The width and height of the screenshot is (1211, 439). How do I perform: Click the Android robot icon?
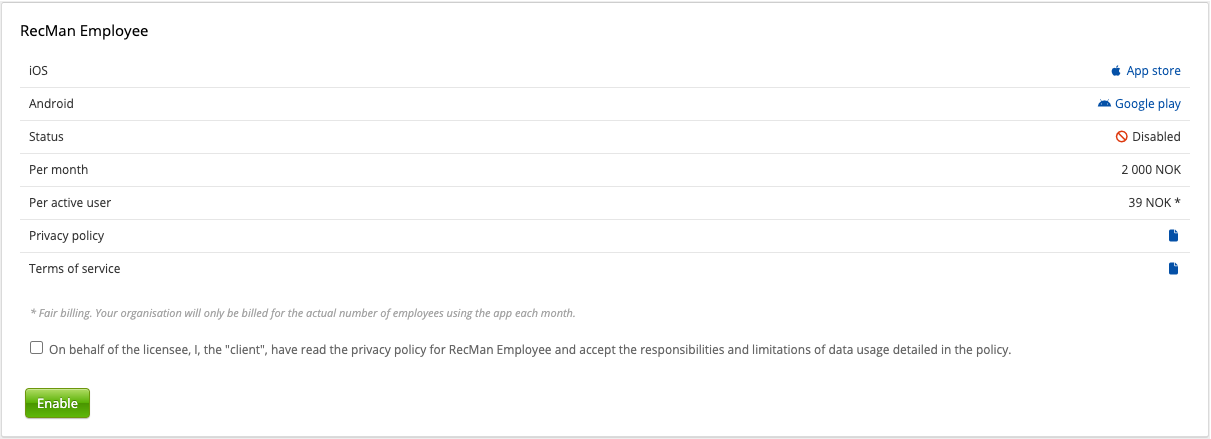point(1104,103)
